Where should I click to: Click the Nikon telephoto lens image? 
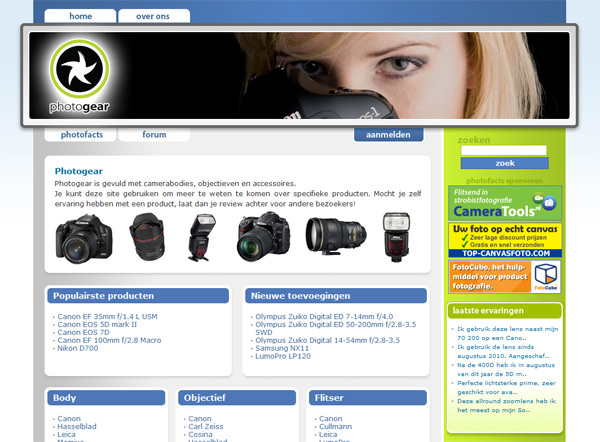(336, 236)
